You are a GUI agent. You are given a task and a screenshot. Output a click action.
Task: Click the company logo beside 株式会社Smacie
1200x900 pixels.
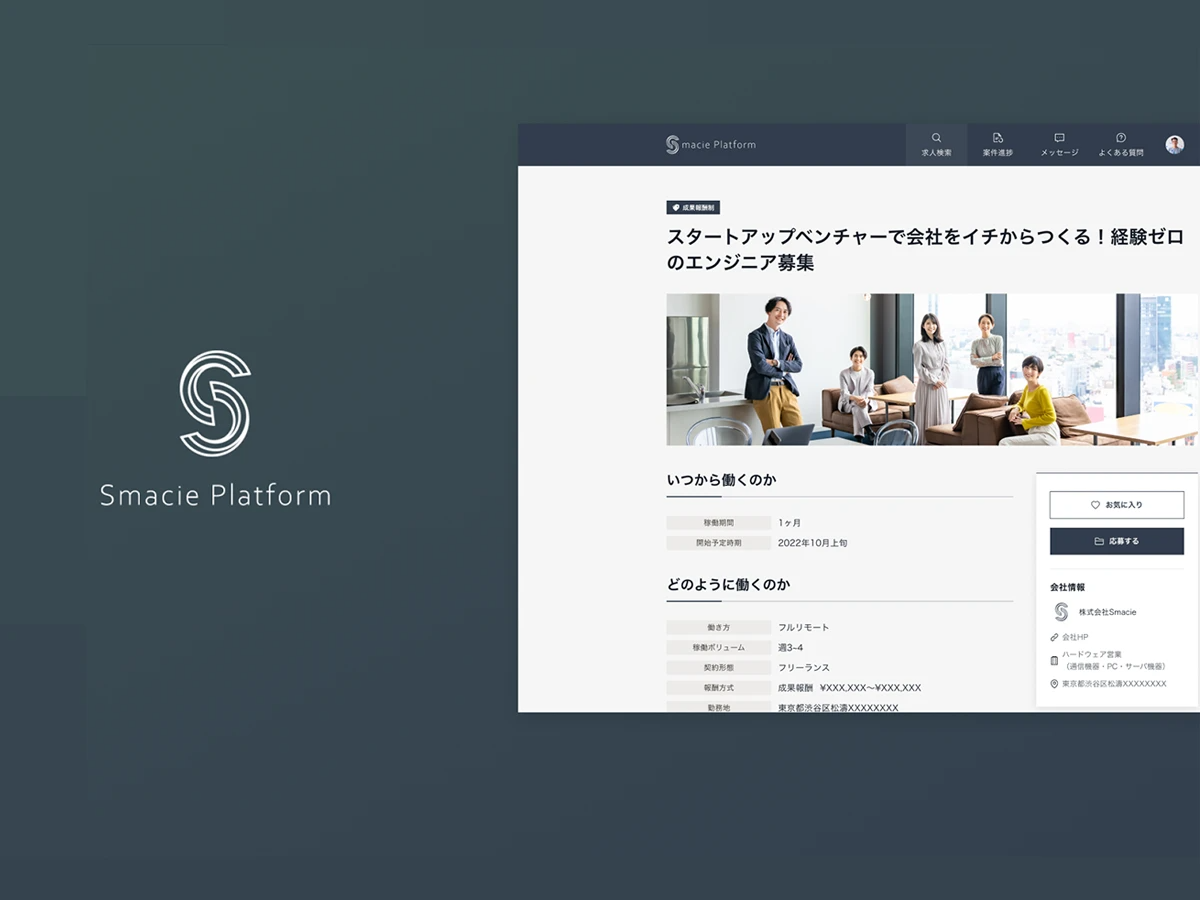1061,612
